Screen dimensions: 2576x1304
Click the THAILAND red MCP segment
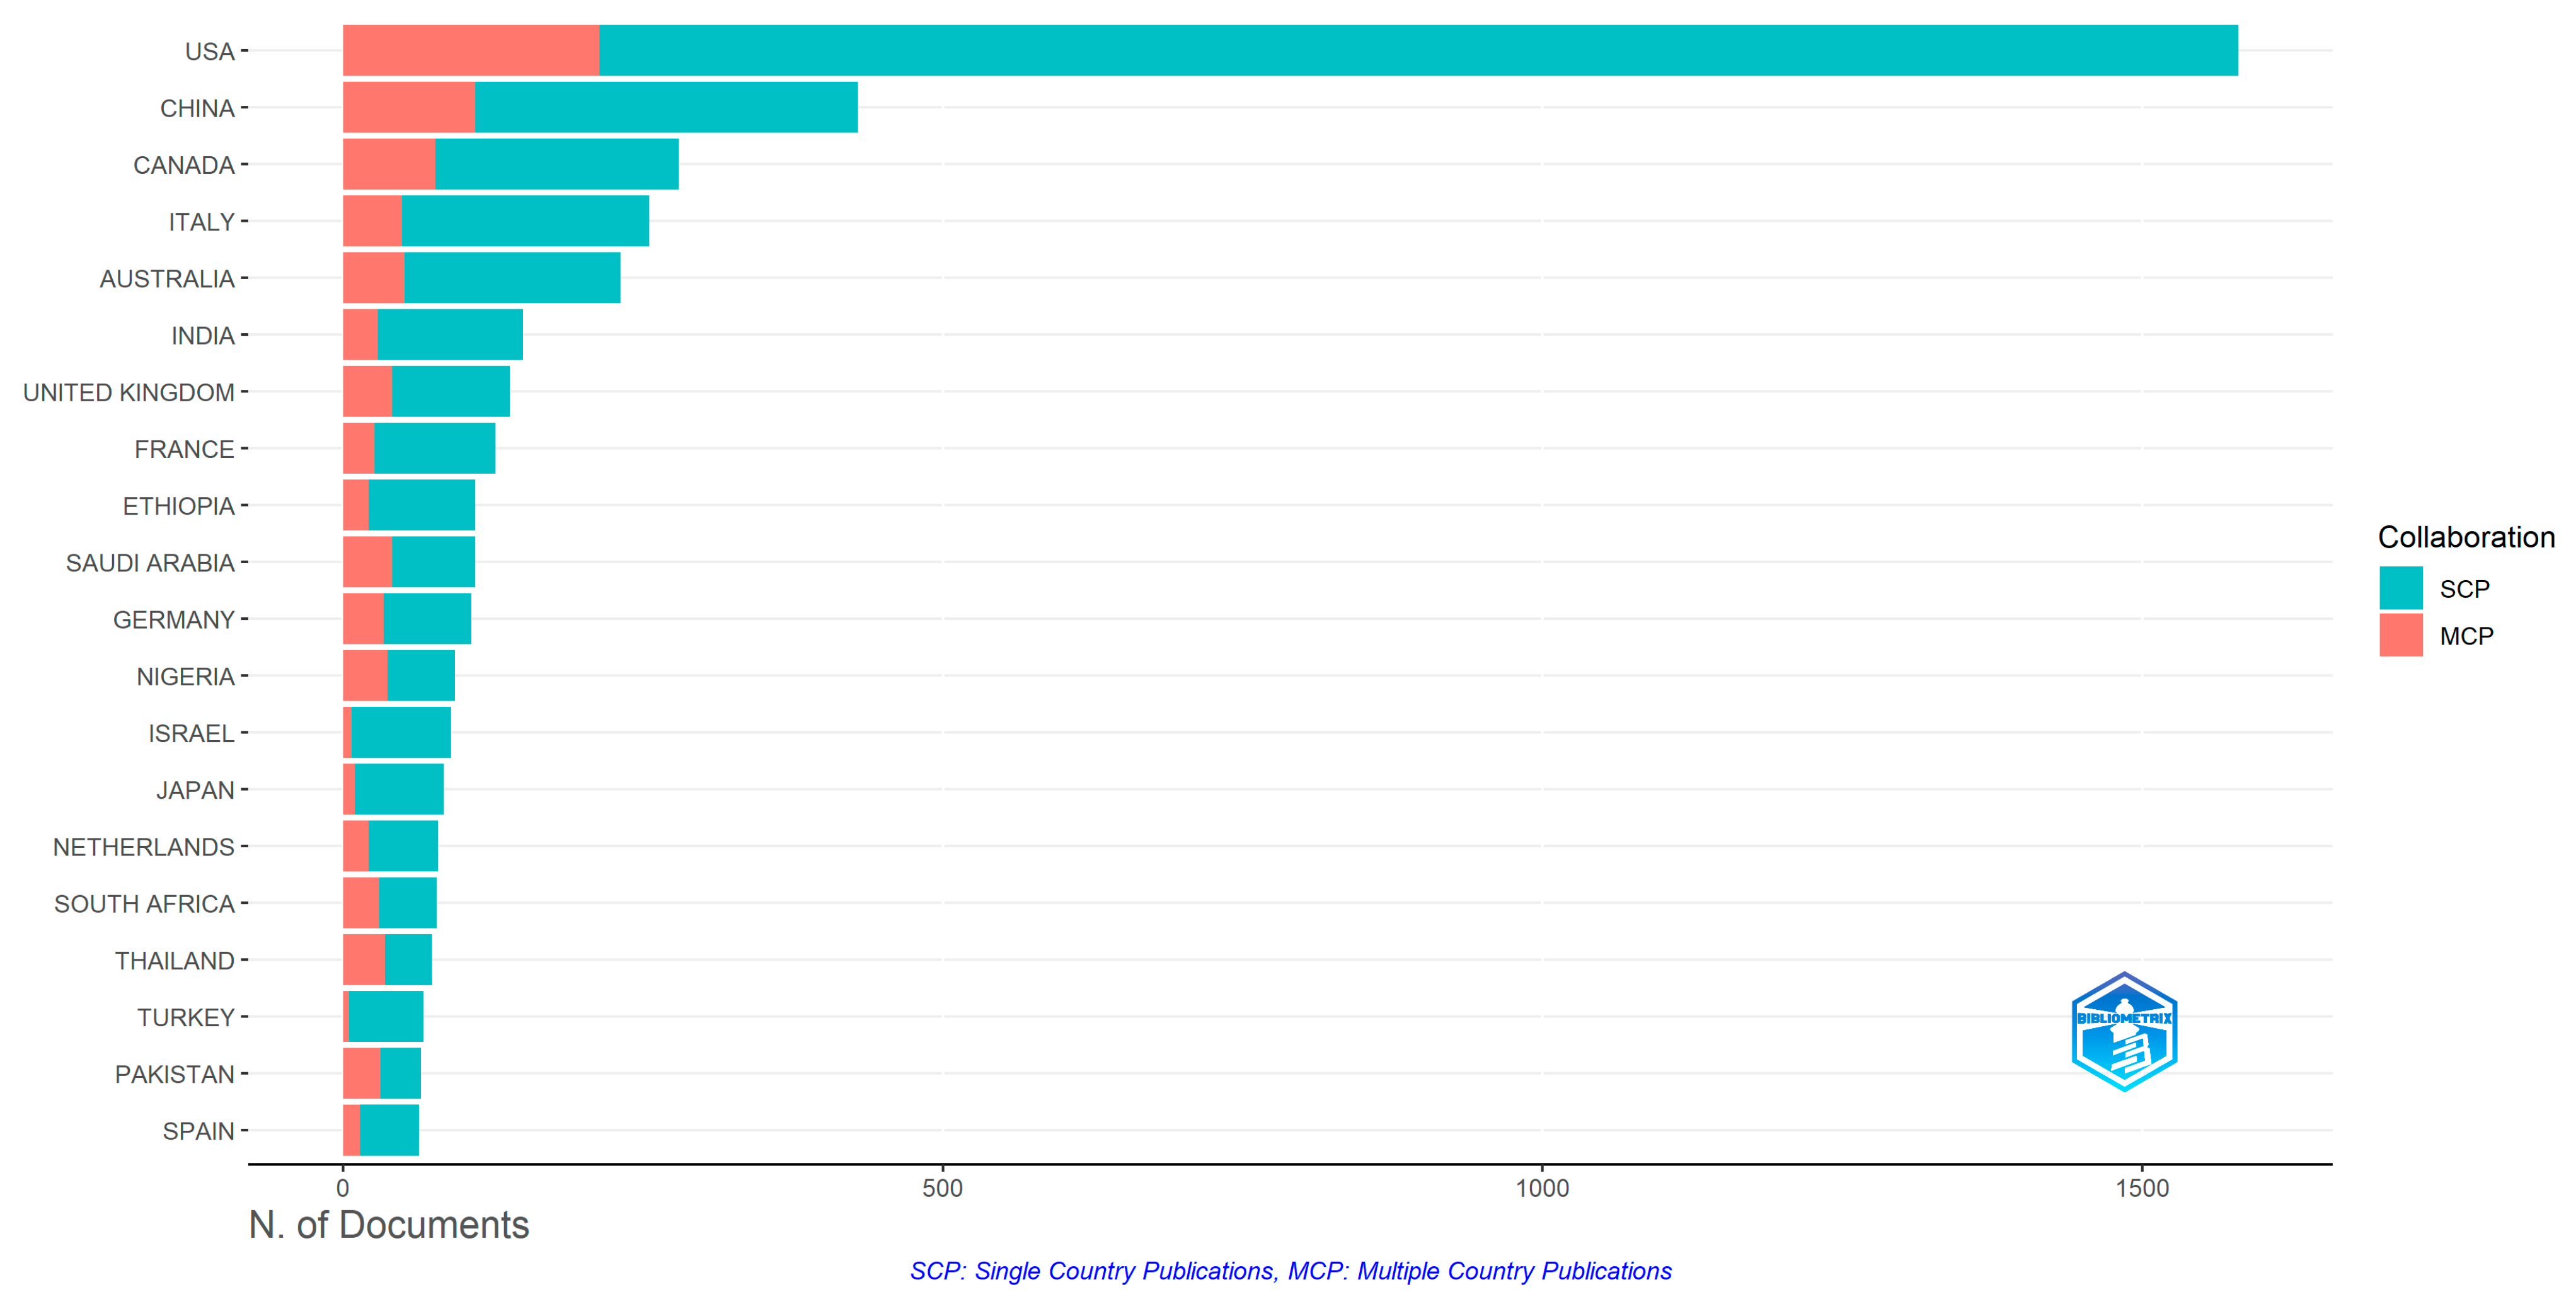click(364, 960)
